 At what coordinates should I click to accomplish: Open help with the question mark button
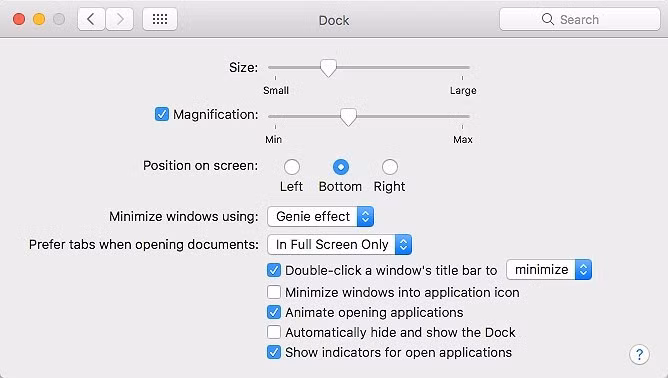(x=639, y=354)
